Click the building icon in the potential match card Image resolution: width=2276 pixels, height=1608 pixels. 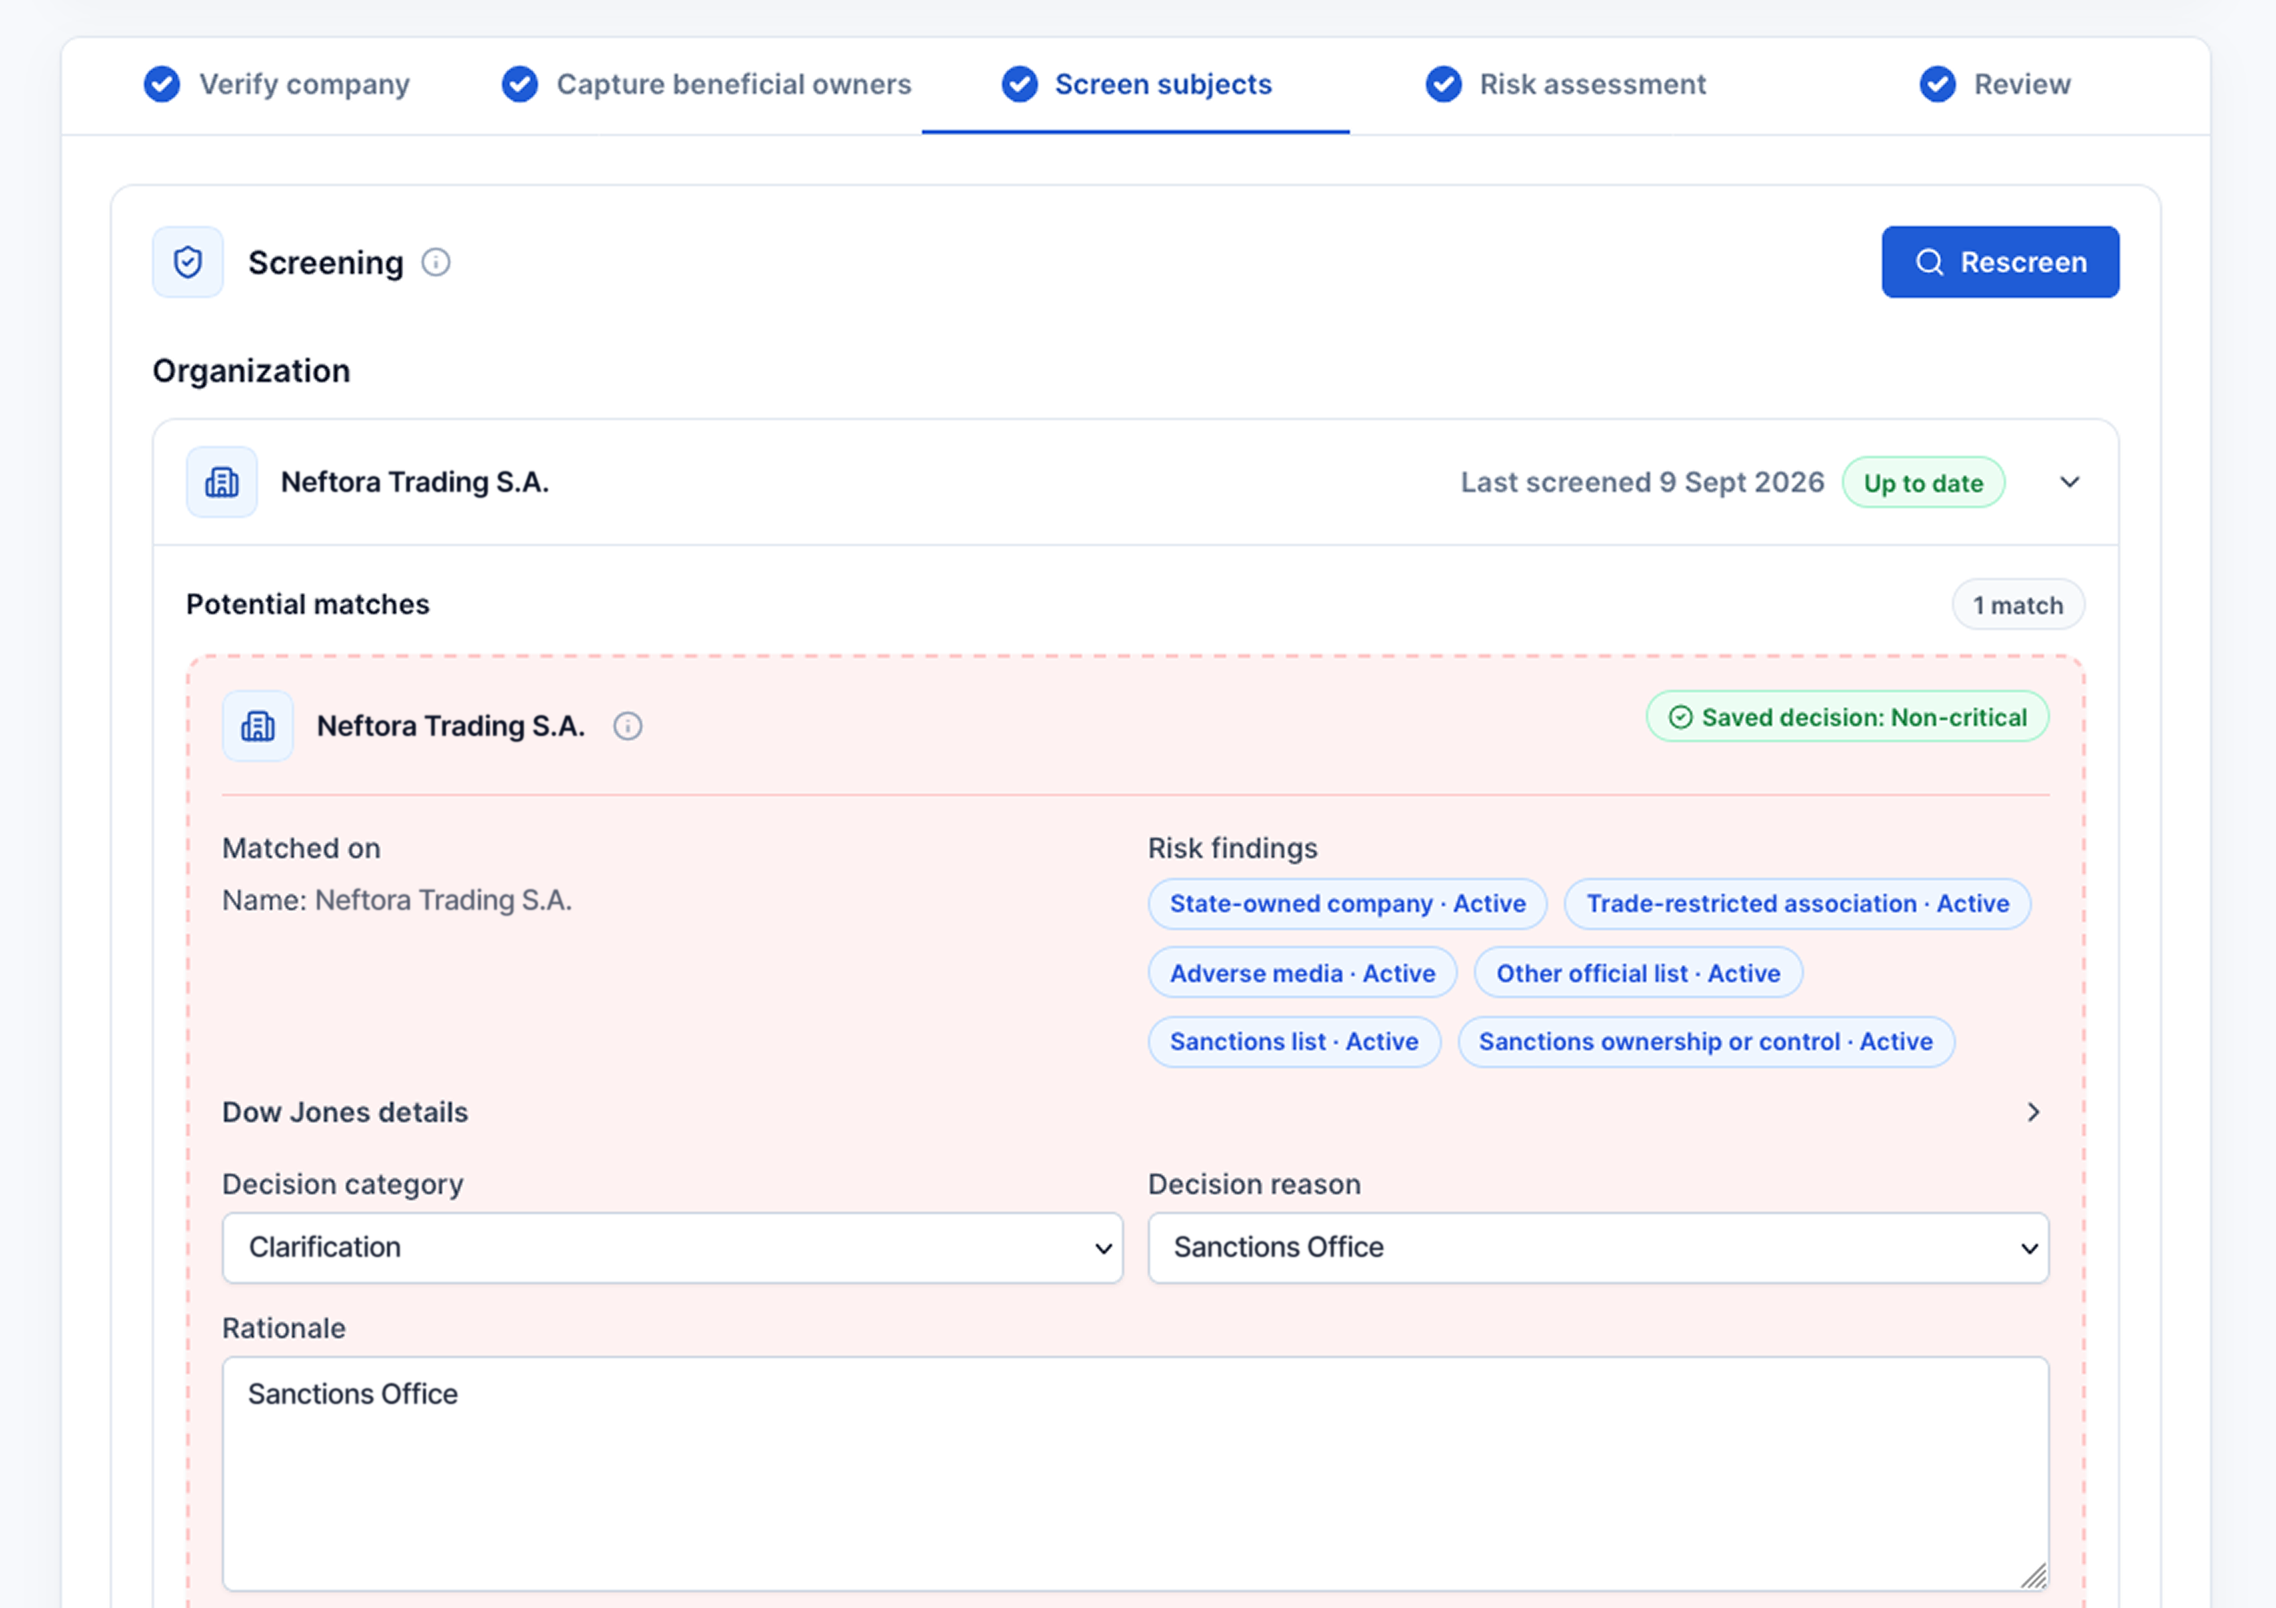click(258, 726)
